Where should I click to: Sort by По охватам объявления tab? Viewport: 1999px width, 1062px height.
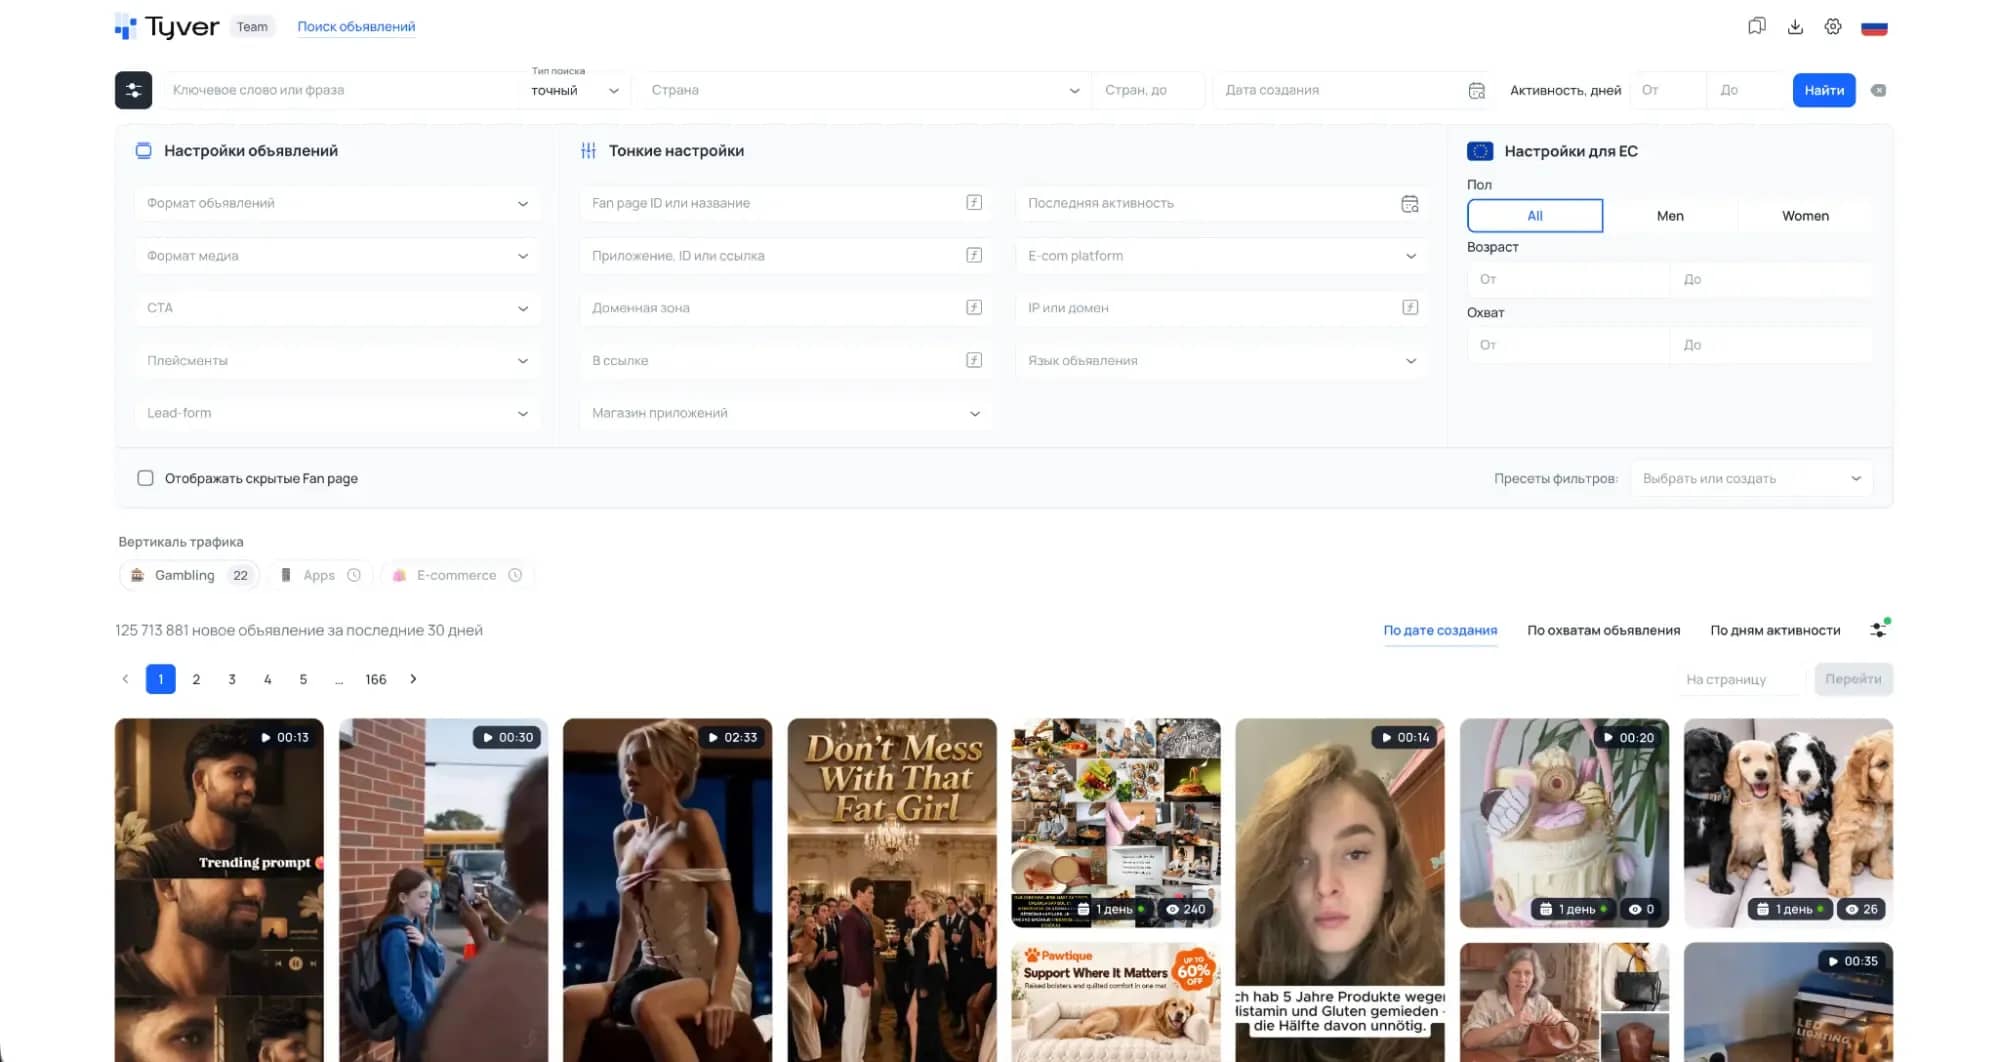[1603, 630]
